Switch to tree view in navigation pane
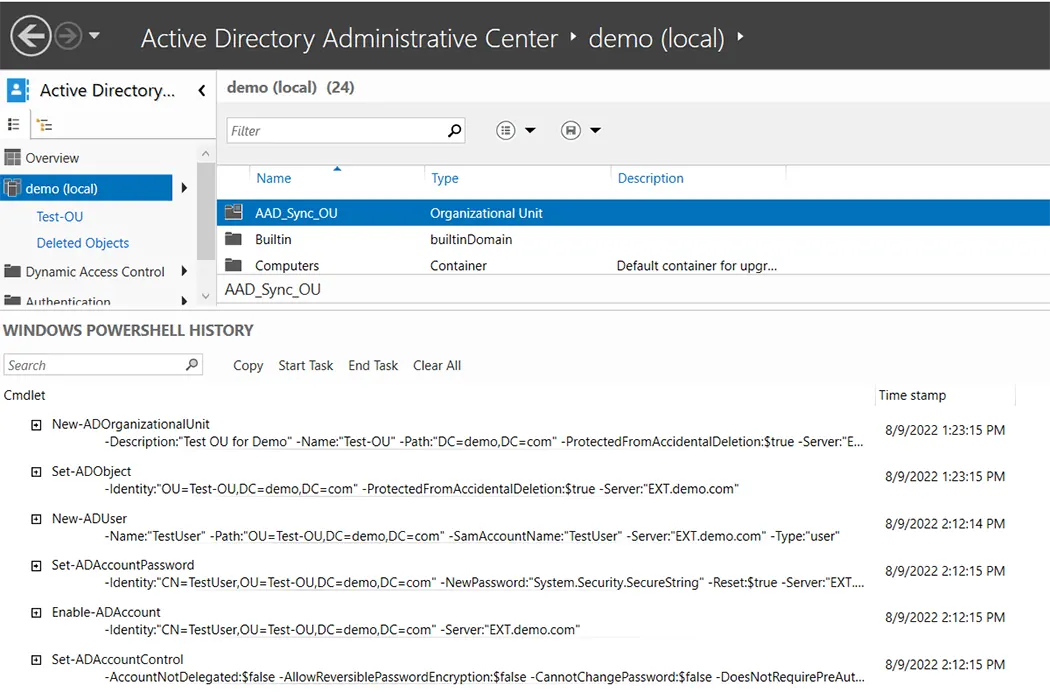The height and width of the screenshot is (699, 1050). coord(44,125)
